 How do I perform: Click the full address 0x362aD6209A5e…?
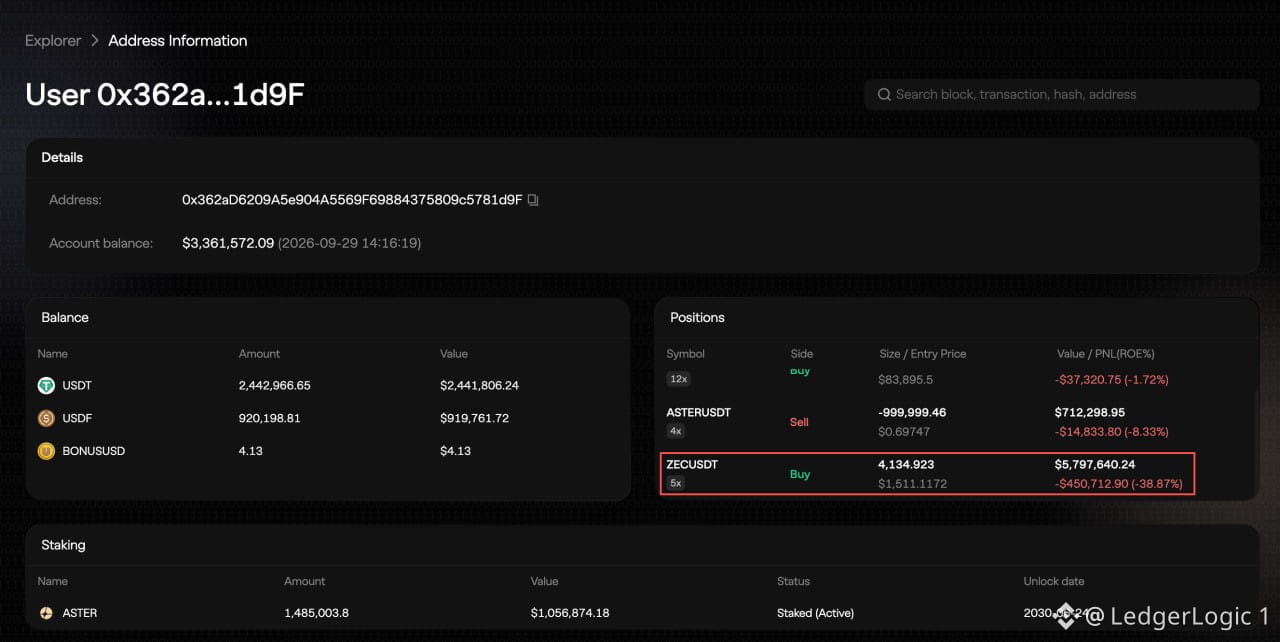click(352, 200)
